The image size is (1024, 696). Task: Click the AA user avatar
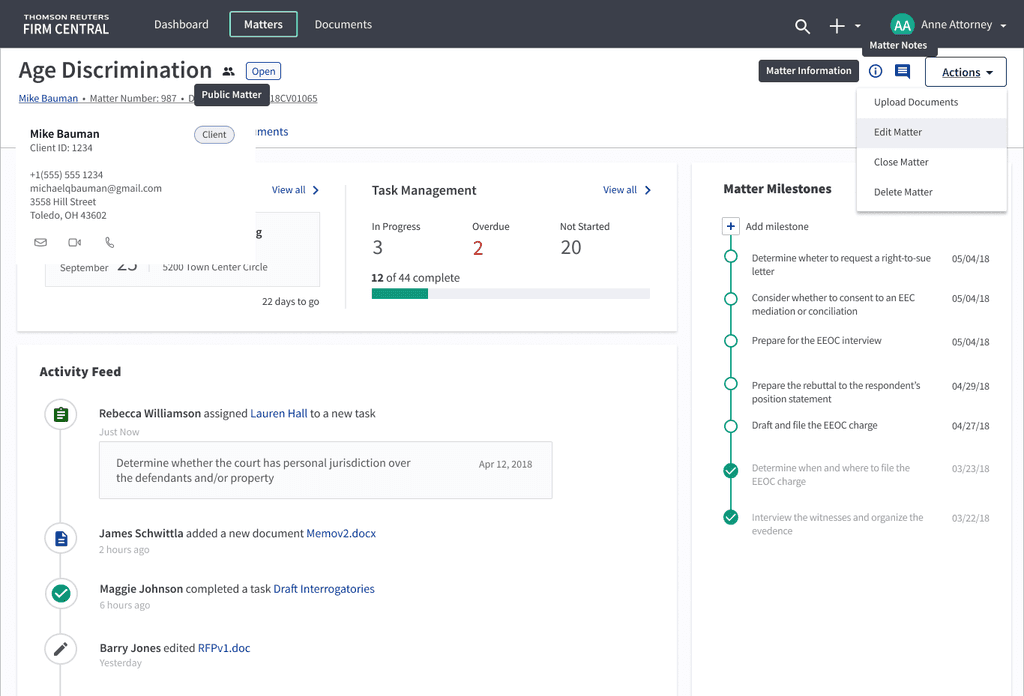pos(902,25)
